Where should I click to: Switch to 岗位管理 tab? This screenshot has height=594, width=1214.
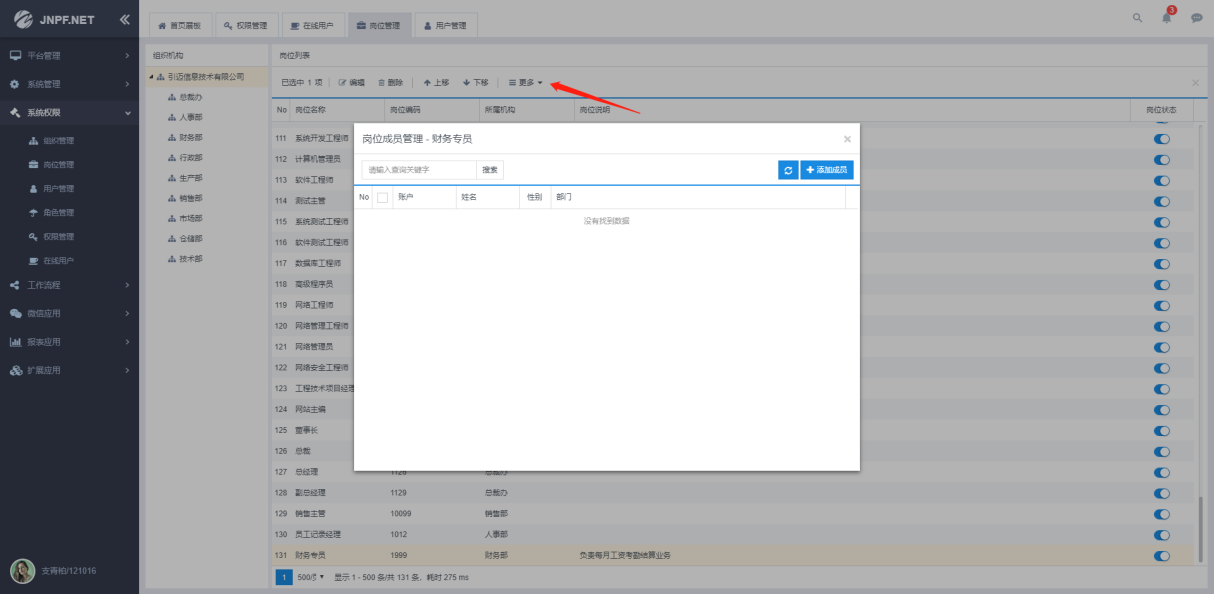click(378, 25)
